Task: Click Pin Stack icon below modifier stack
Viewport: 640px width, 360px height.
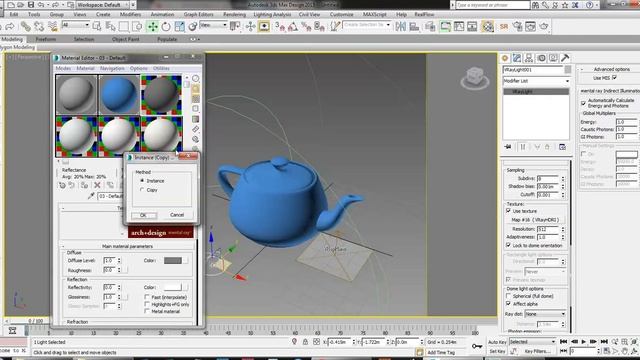Action: pos(508,147)
